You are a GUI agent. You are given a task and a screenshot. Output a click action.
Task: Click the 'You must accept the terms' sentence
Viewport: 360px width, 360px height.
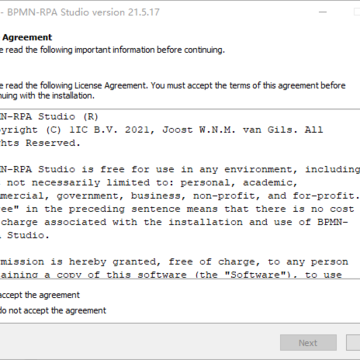click(247, 86)
